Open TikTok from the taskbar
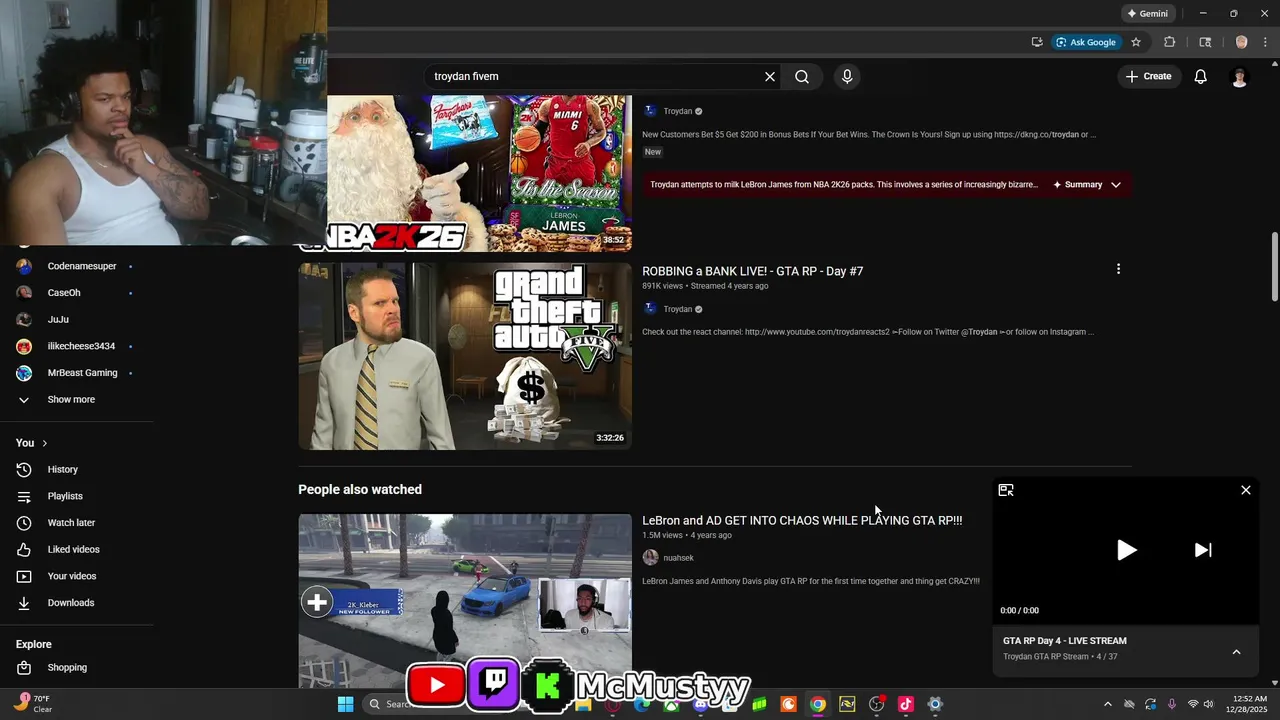The image size is (1280, 720). pyautogui.click(x=906, y=704)
